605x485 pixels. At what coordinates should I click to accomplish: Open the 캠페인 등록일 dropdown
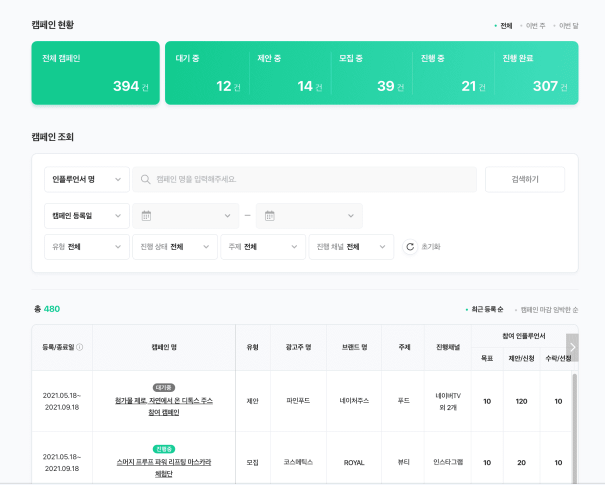click(x=87, y=216)
